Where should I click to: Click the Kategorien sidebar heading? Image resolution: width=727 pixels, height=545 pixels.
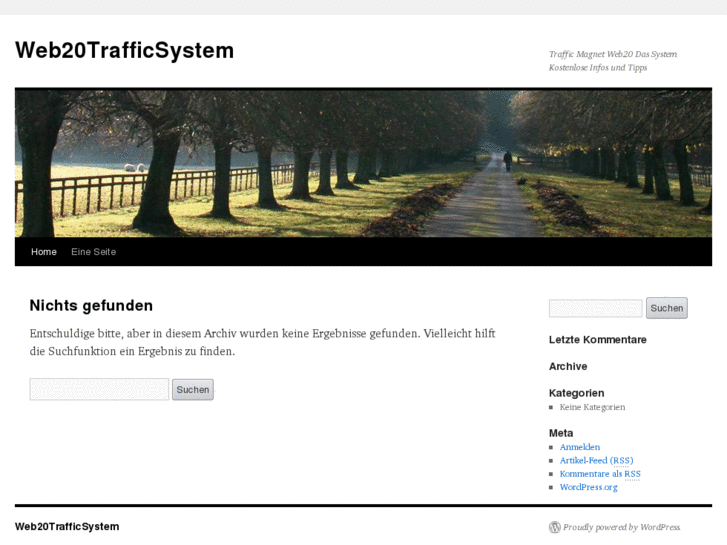coord(576,393)
